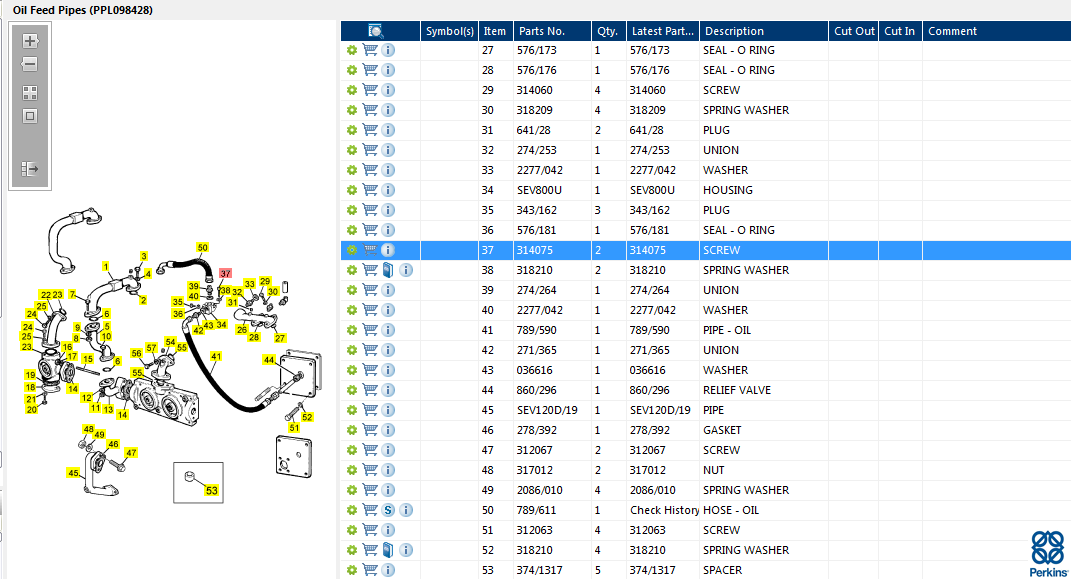
Task: Zoom out of the parts diagram
Action: click(x=29, y=64)
